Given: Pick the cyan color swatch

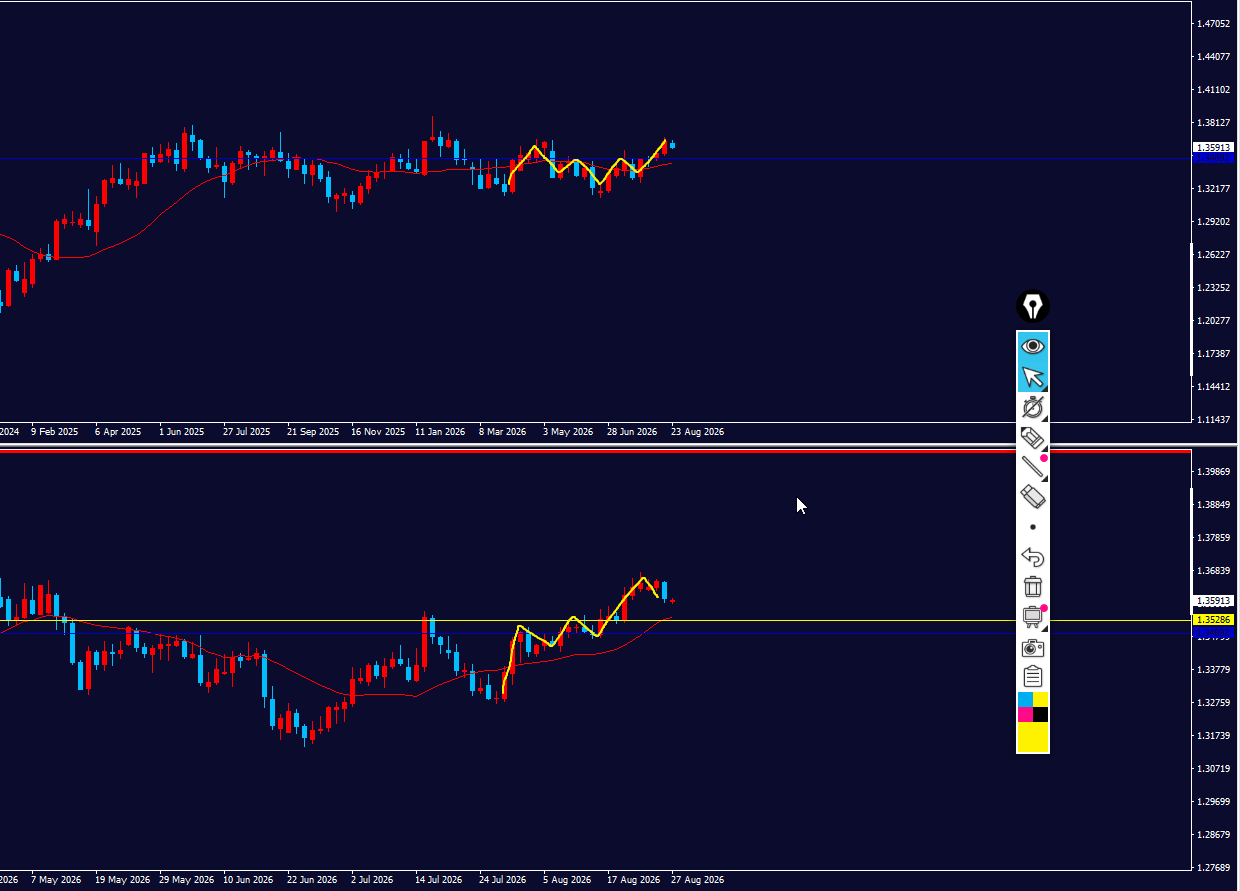Looking at the screenshot, I should pos(1025,699).
